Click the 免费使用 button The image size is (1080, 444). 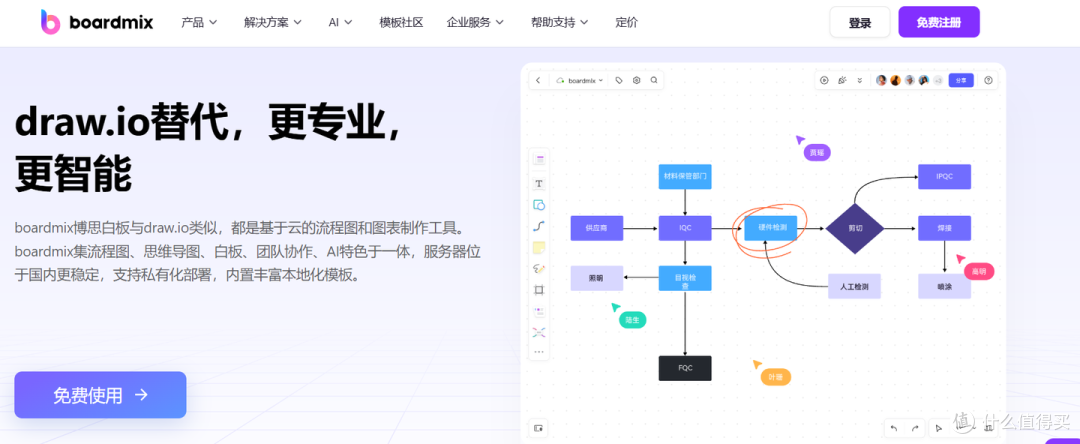point(101,394)
